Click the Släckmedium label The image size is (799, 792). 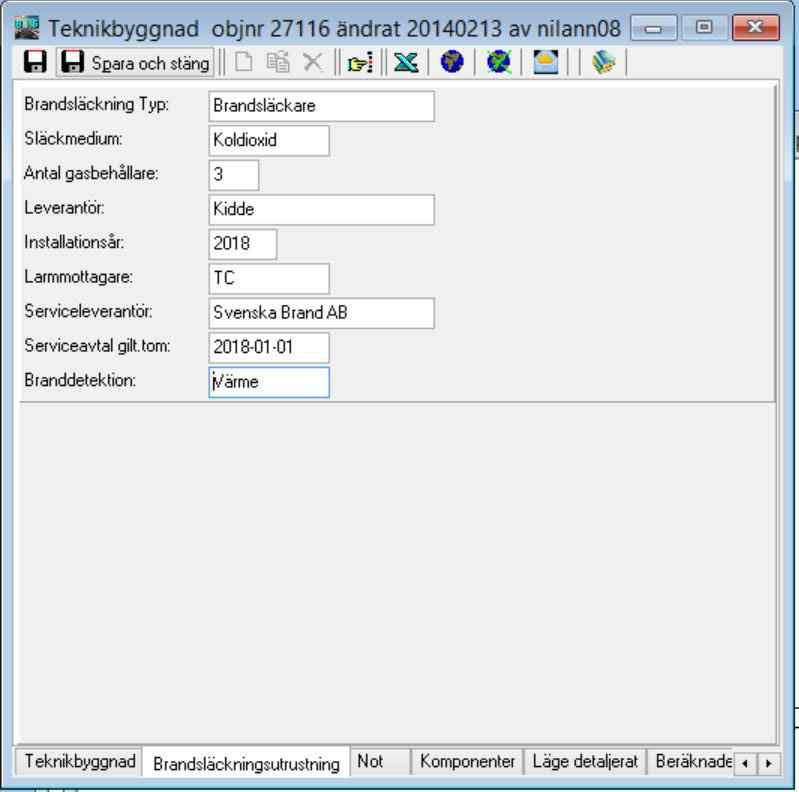point(73,139)
